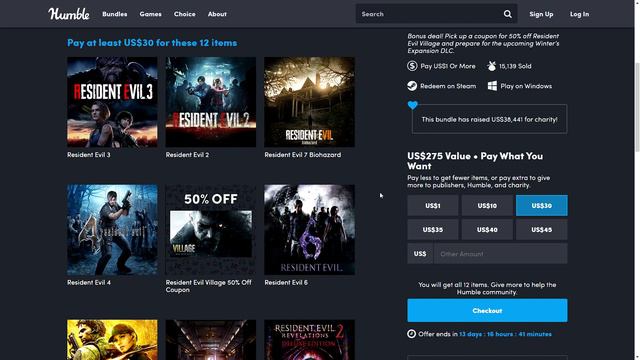Image resolution: width=640 pixels, height=360 pixels.
Task: Click the Steam logo icon
Action: point(412,86)
